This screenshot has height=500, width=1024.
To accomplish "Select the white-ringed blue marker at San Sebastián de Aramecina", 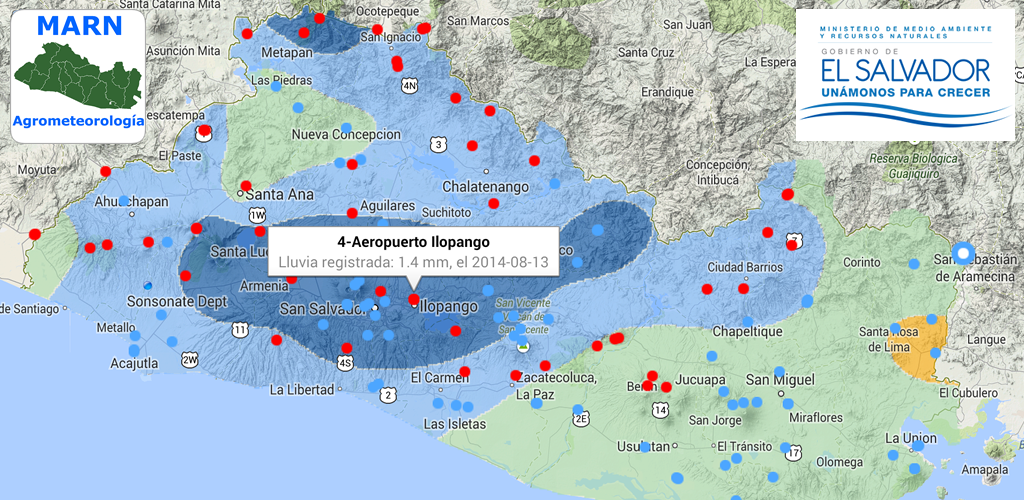I will tap(963, 253).
